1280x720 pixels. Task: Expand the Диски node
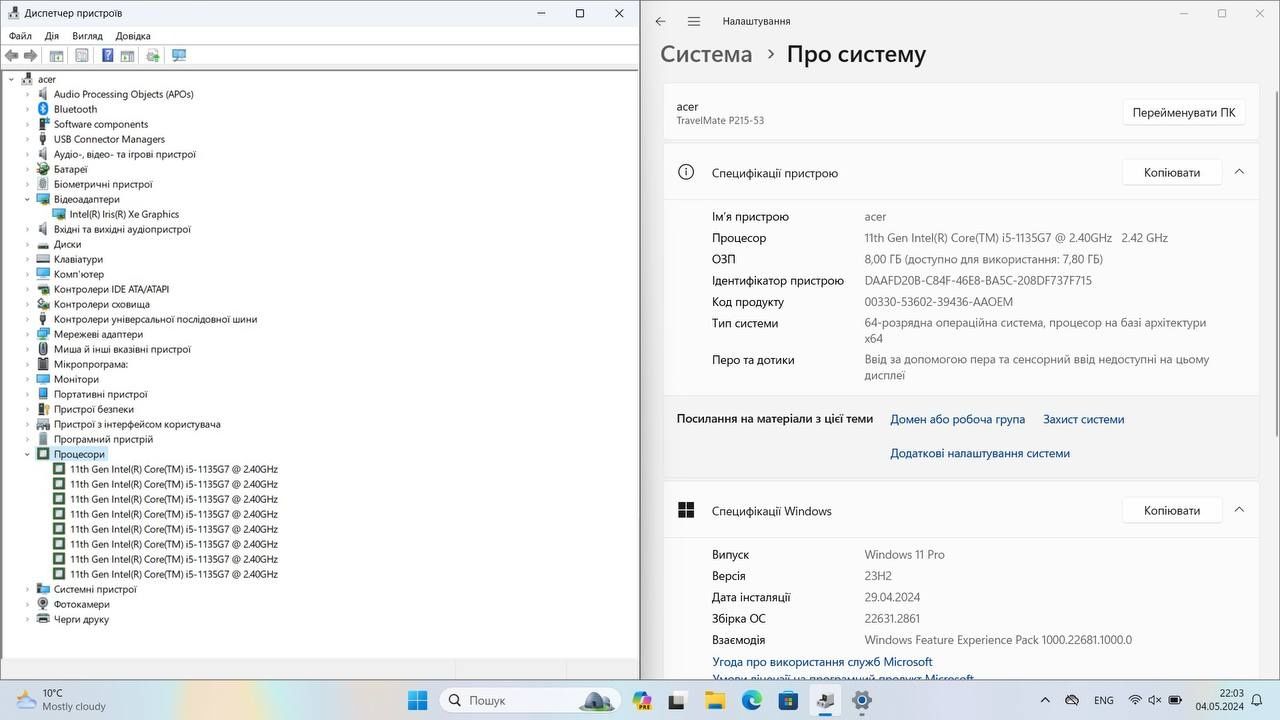click(28, 244)
